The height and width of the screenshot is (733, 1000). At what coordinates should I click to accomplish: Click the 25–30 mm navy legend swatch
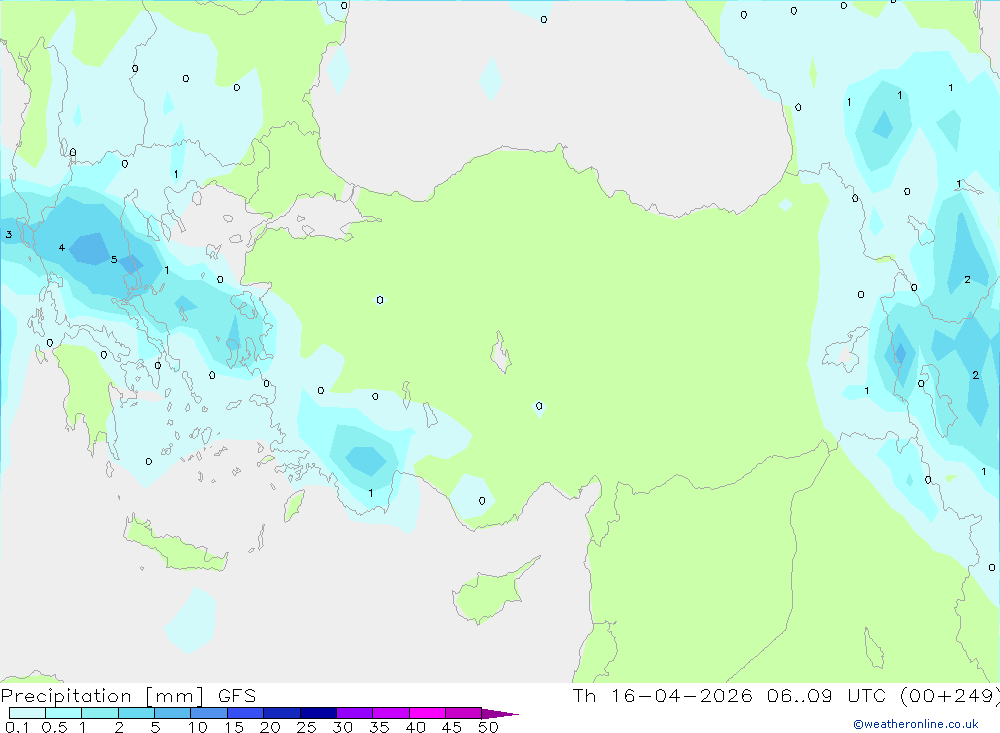[318, 713]
